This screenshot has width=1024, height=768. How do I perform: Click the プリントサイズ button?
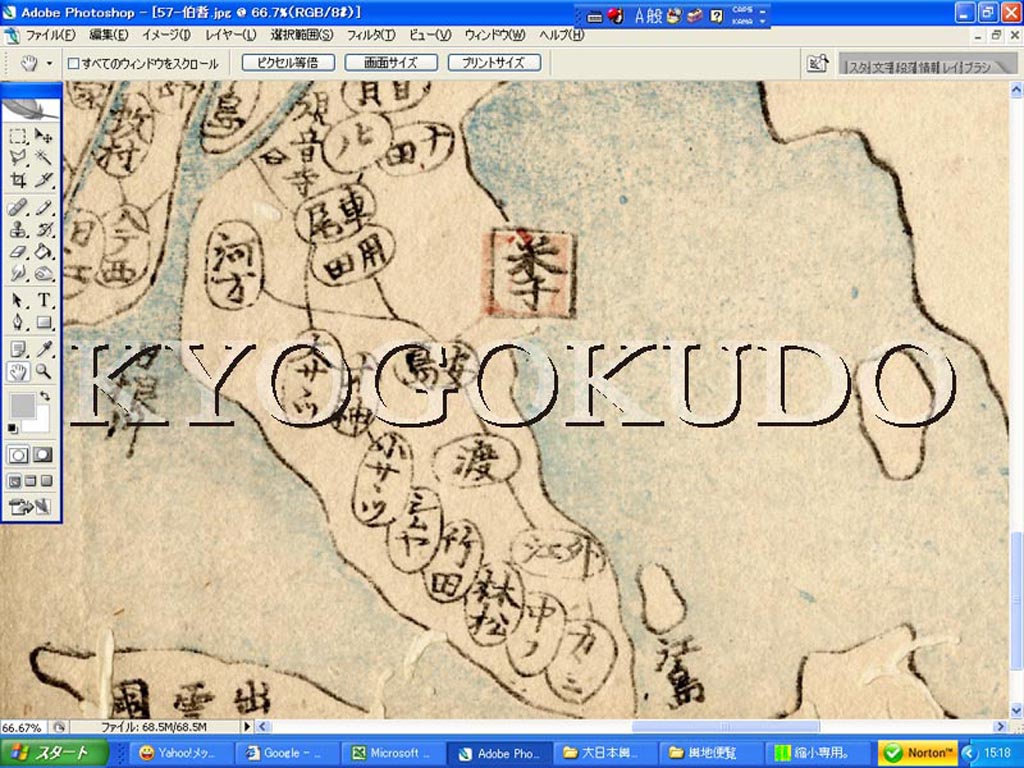tap(494, 63)
